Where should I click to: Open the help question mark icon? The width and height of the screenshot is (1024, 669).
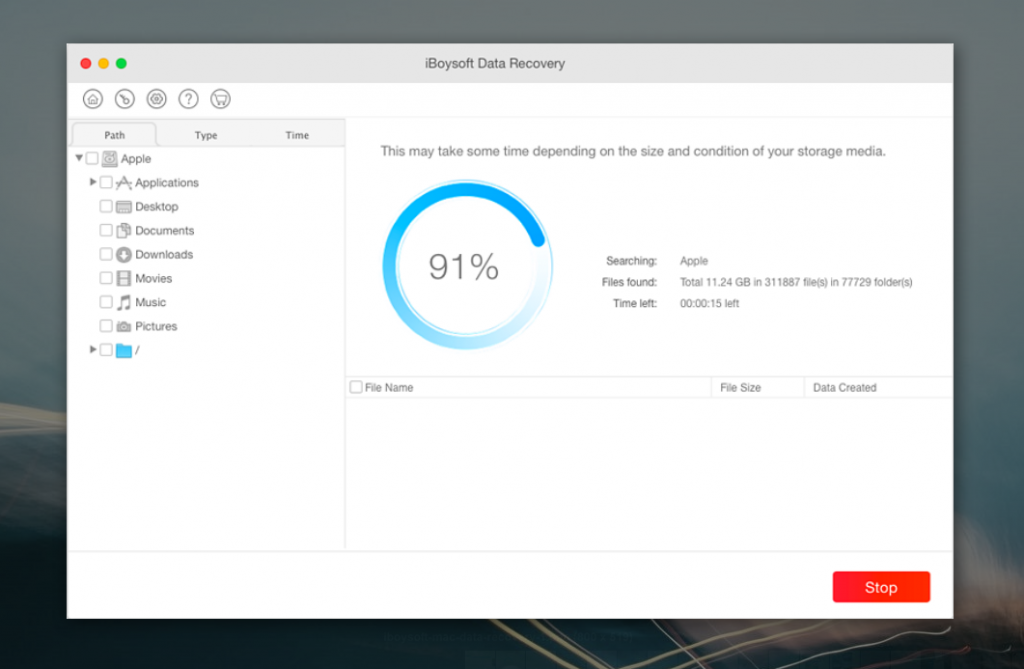189,99
